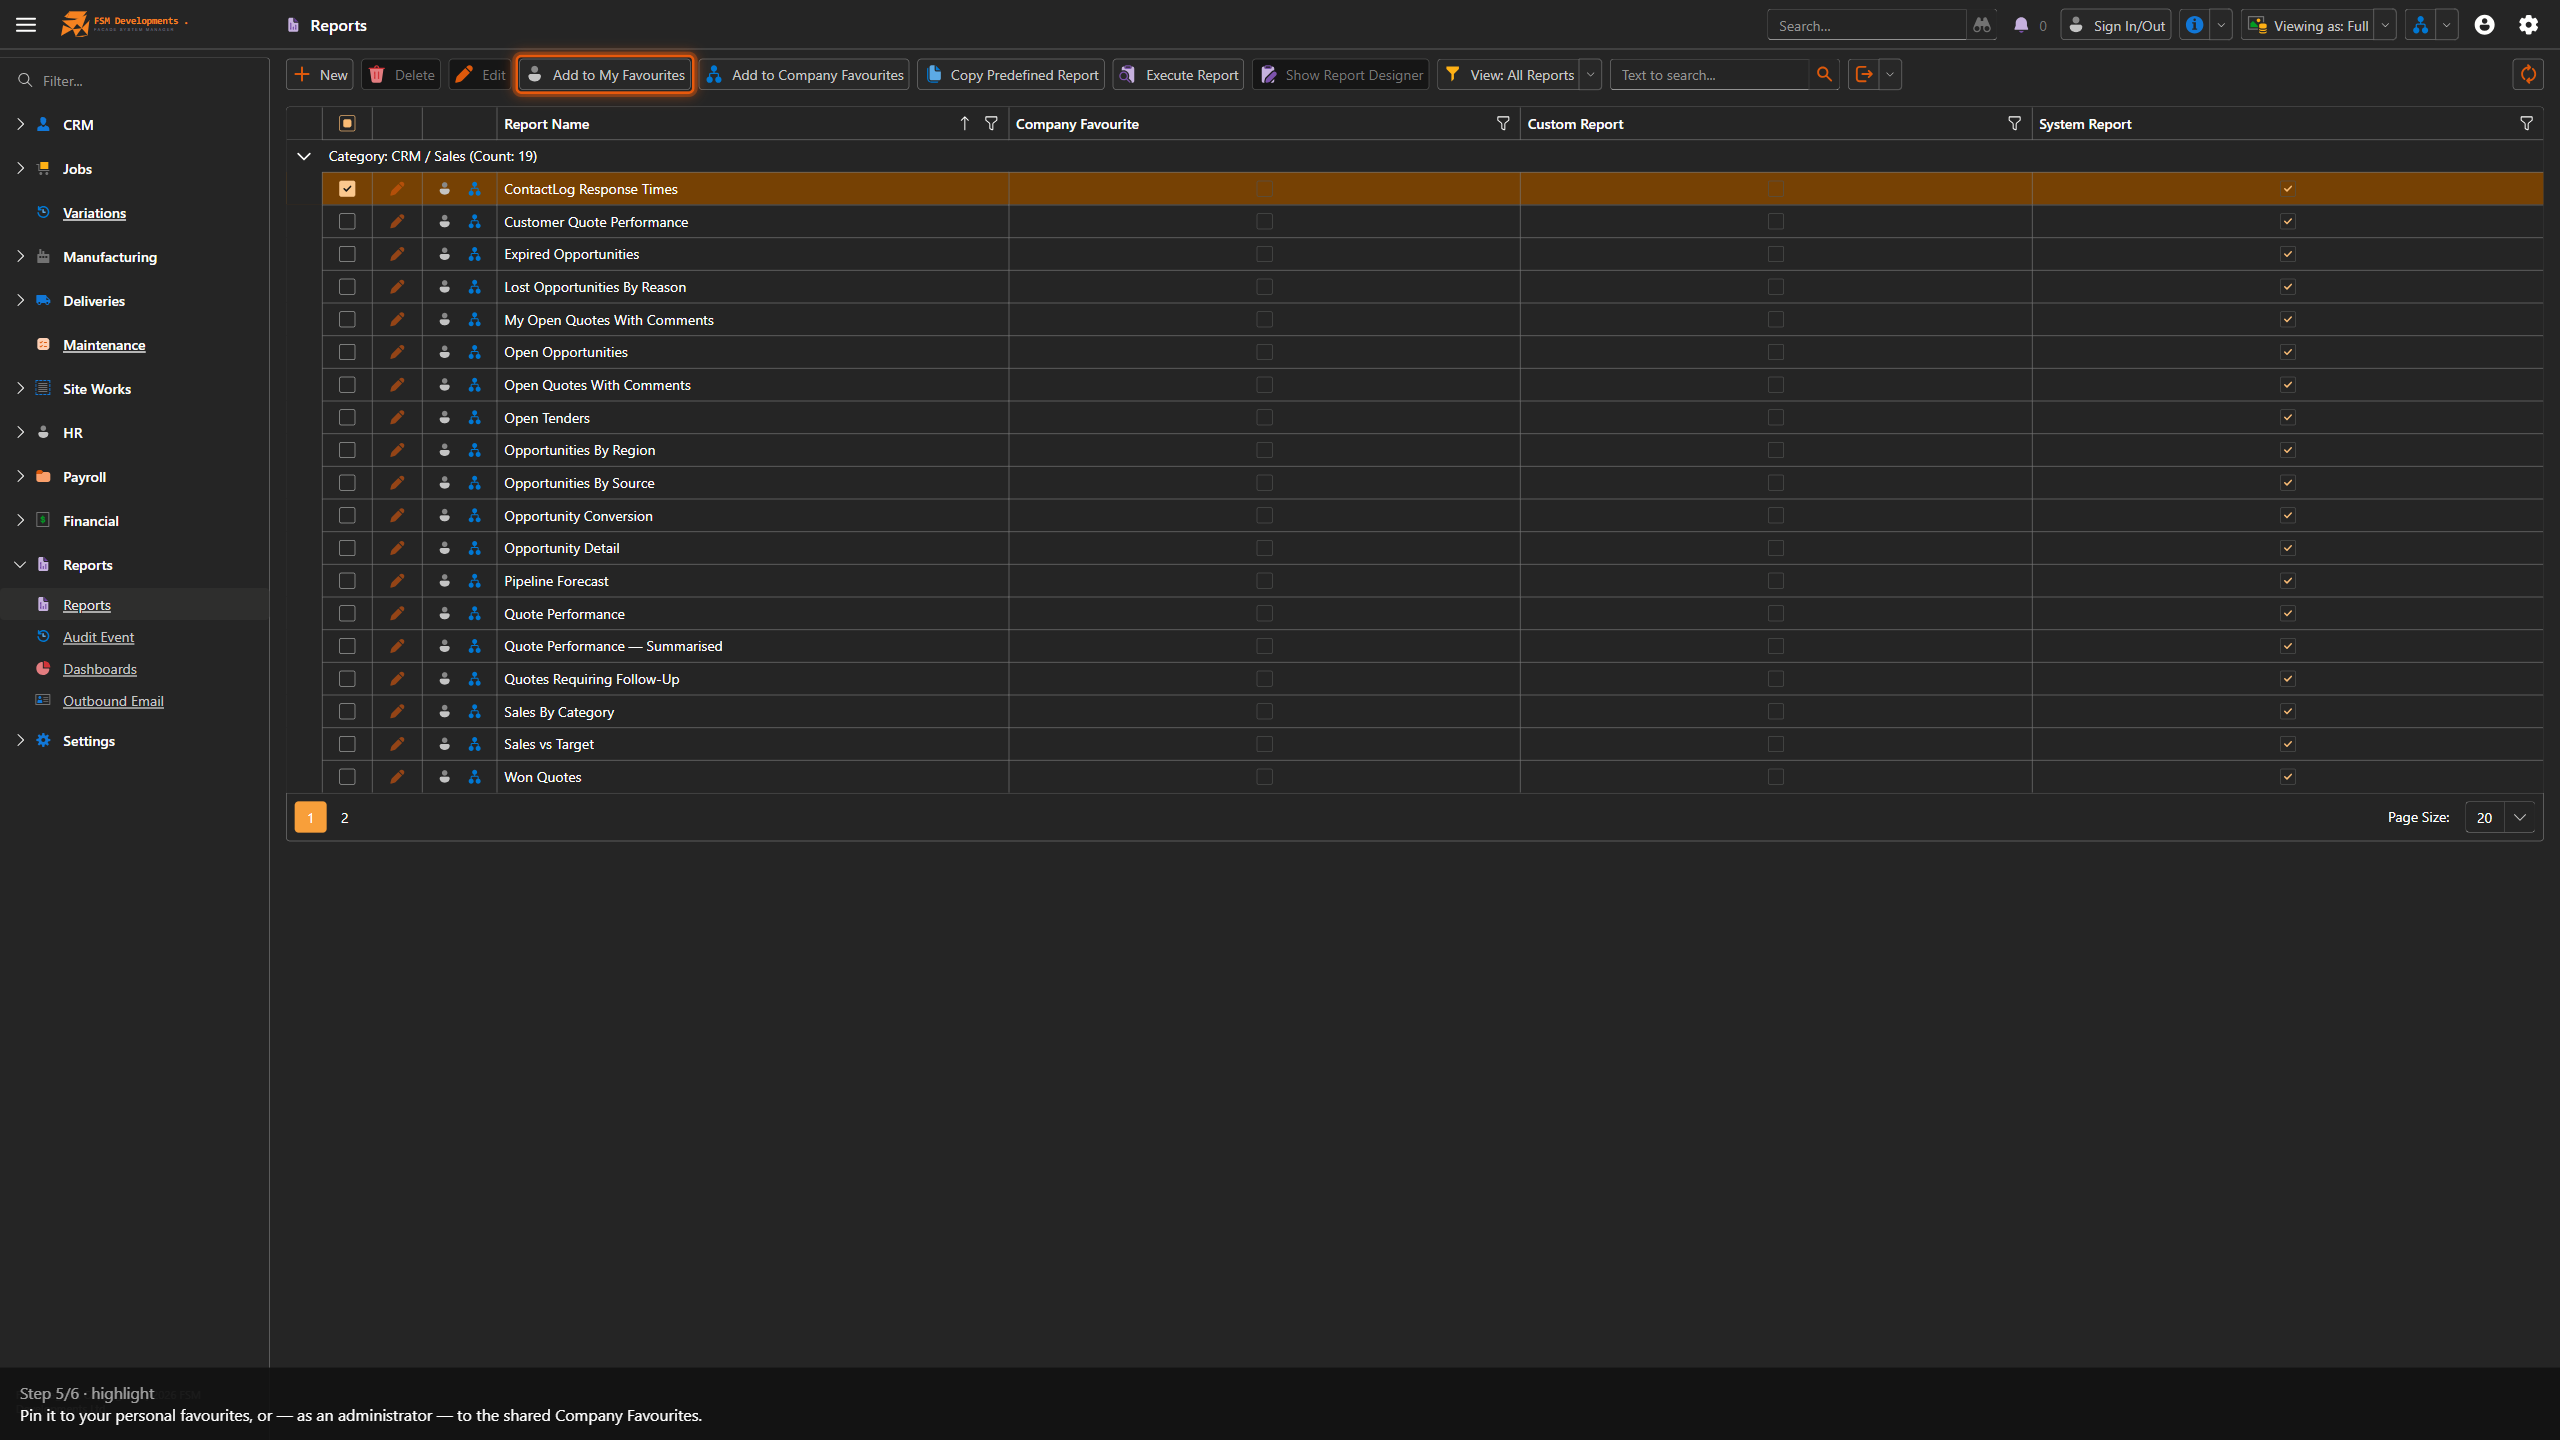Click the blue info icon
Viewport: 2560px width, 1440px height.
(2194, 25)
